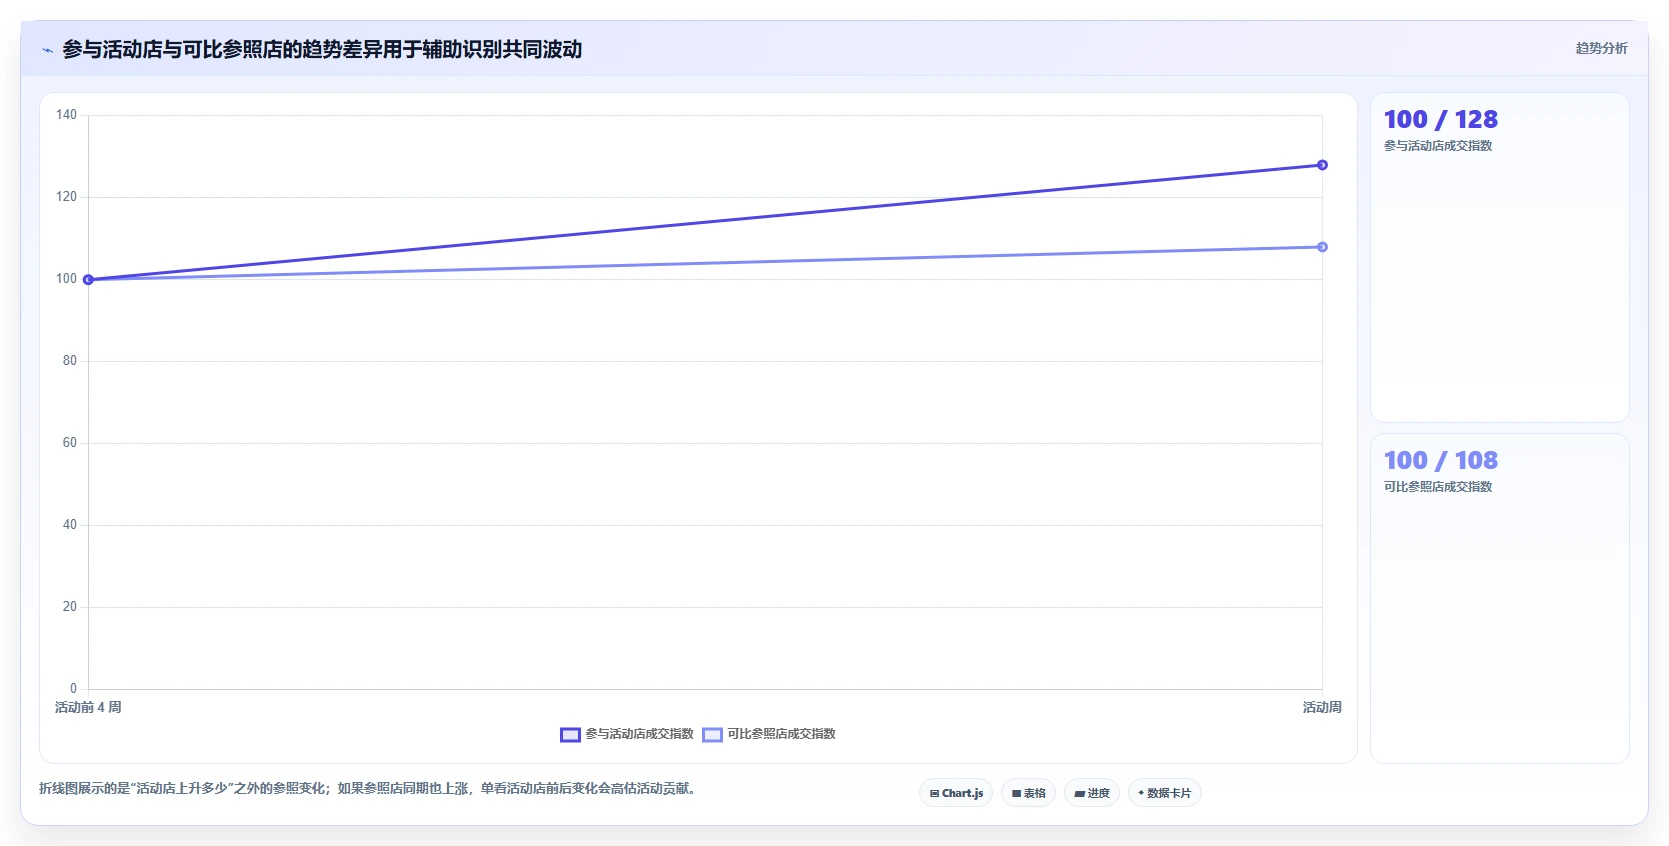Click the footnote beginning 折线图展示的是
The image size is (1669, 846).
click(x=367, y=788)
